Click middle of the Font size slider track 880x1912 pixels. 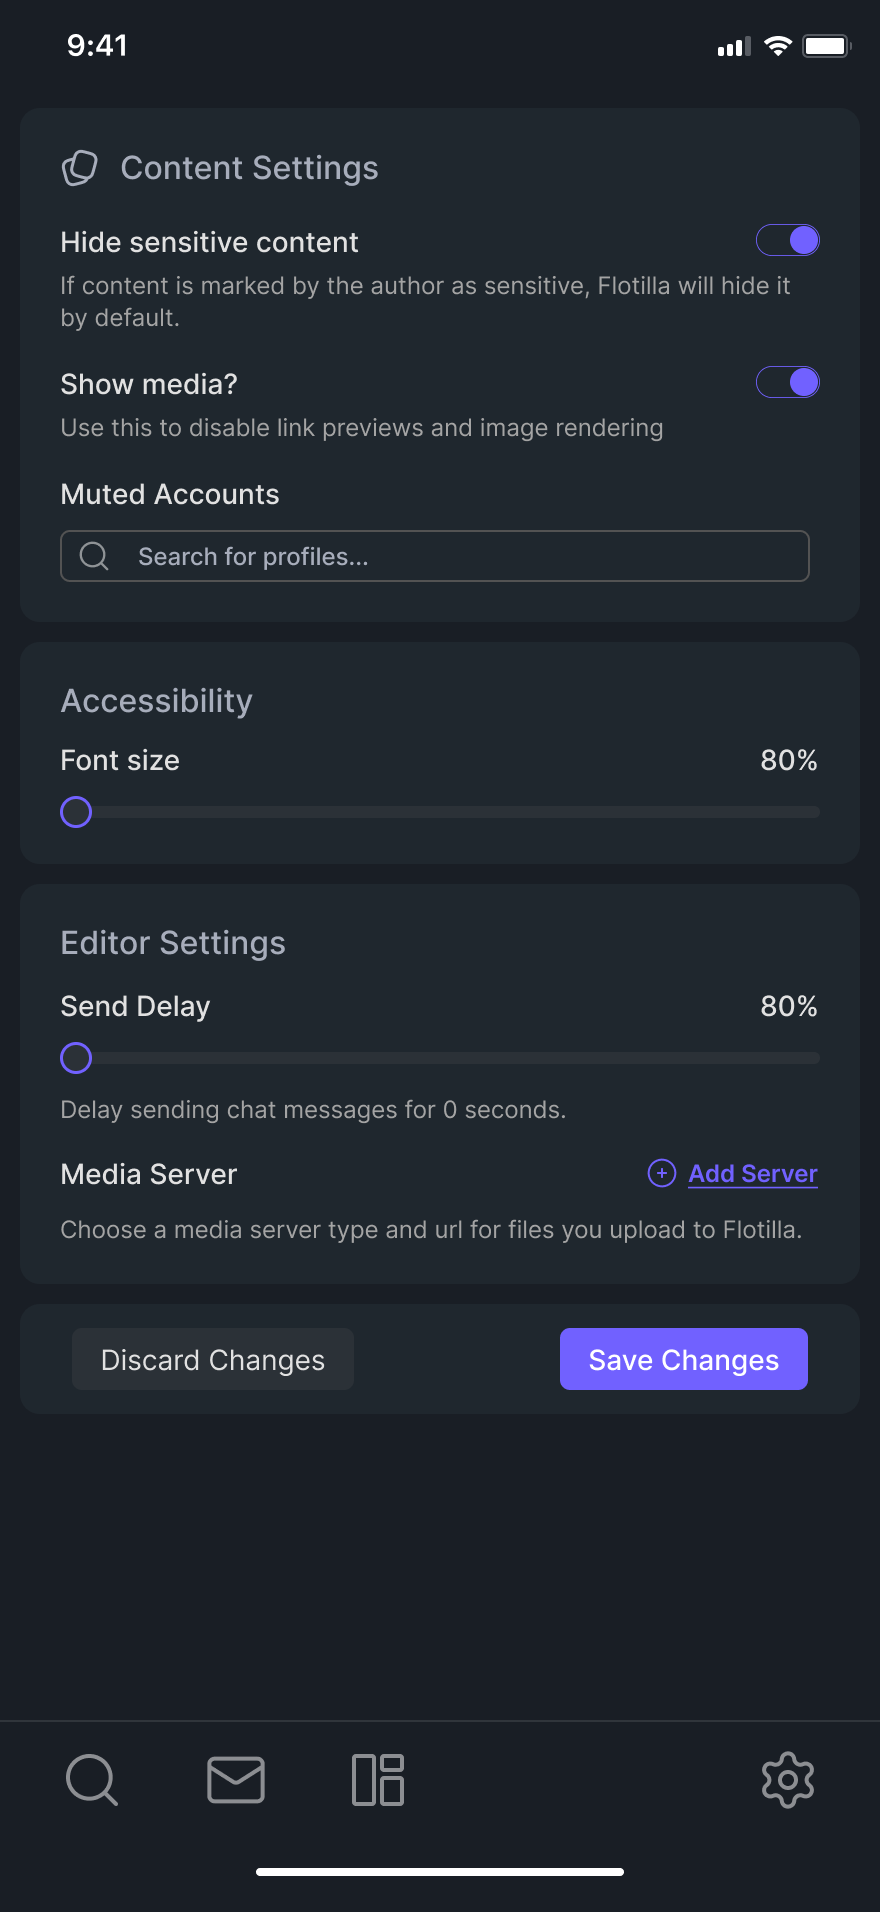(x=440, y=812)
